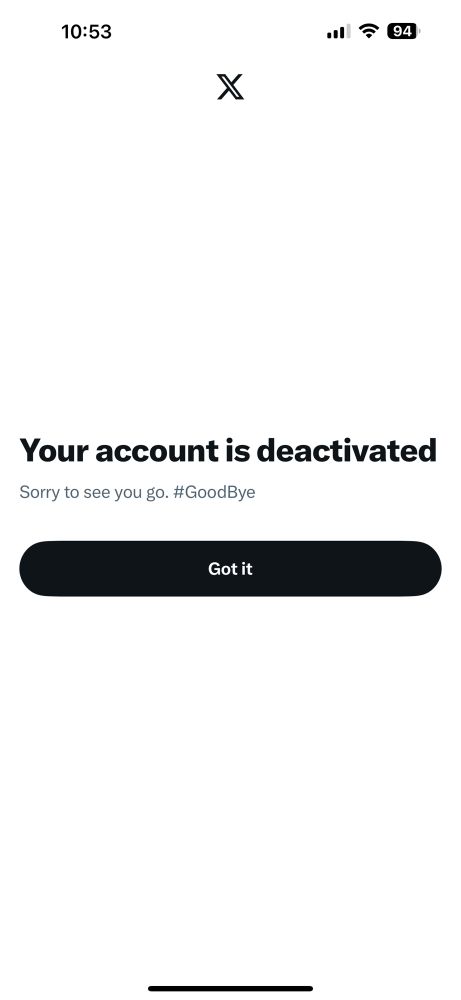Tap the 'Sorry to see you go.' message
Viewport: 461px width, 1000px height.
(94, 492)
